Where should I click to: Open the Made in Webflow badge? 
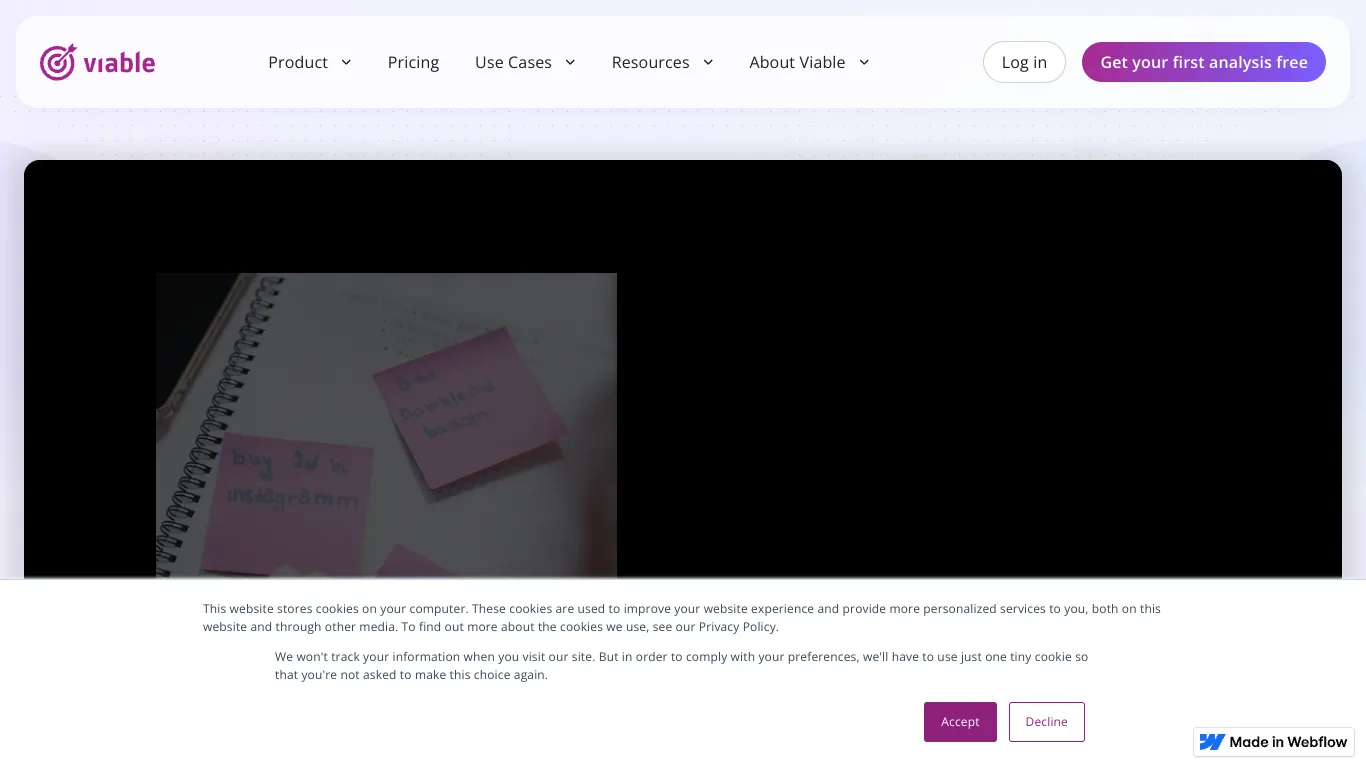point(1274,742)
